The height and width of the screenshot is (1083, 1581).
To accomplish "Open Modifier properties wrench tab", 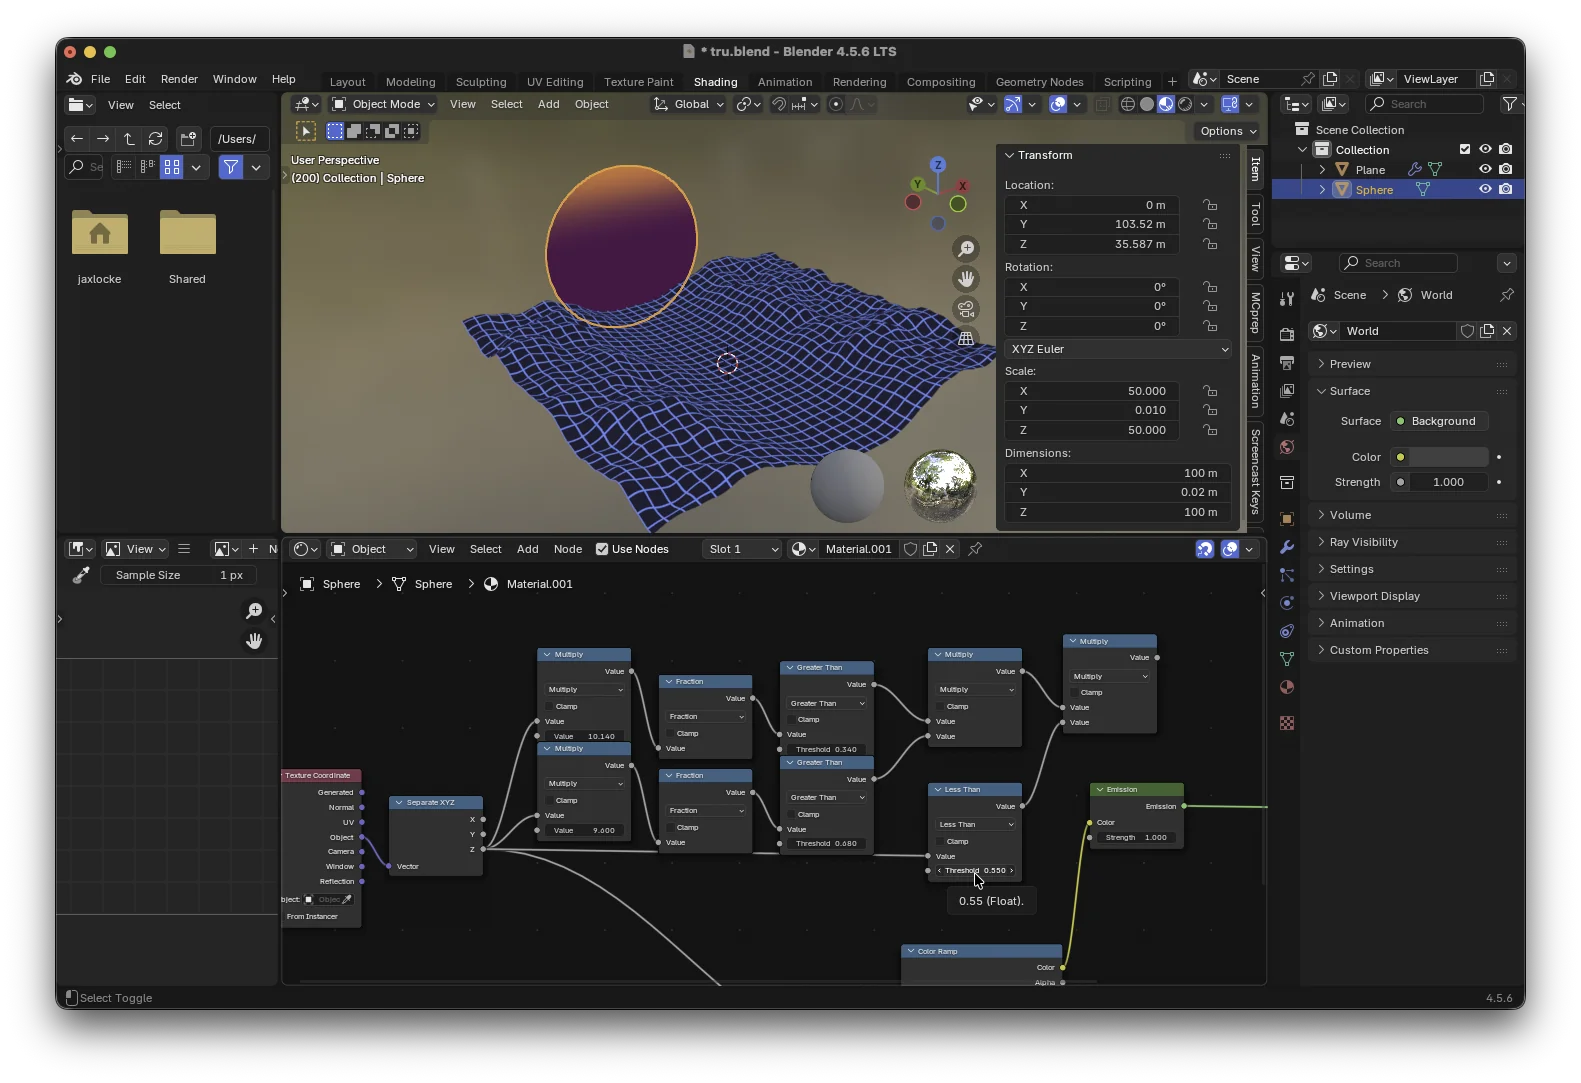I will tap(1287, 547).
